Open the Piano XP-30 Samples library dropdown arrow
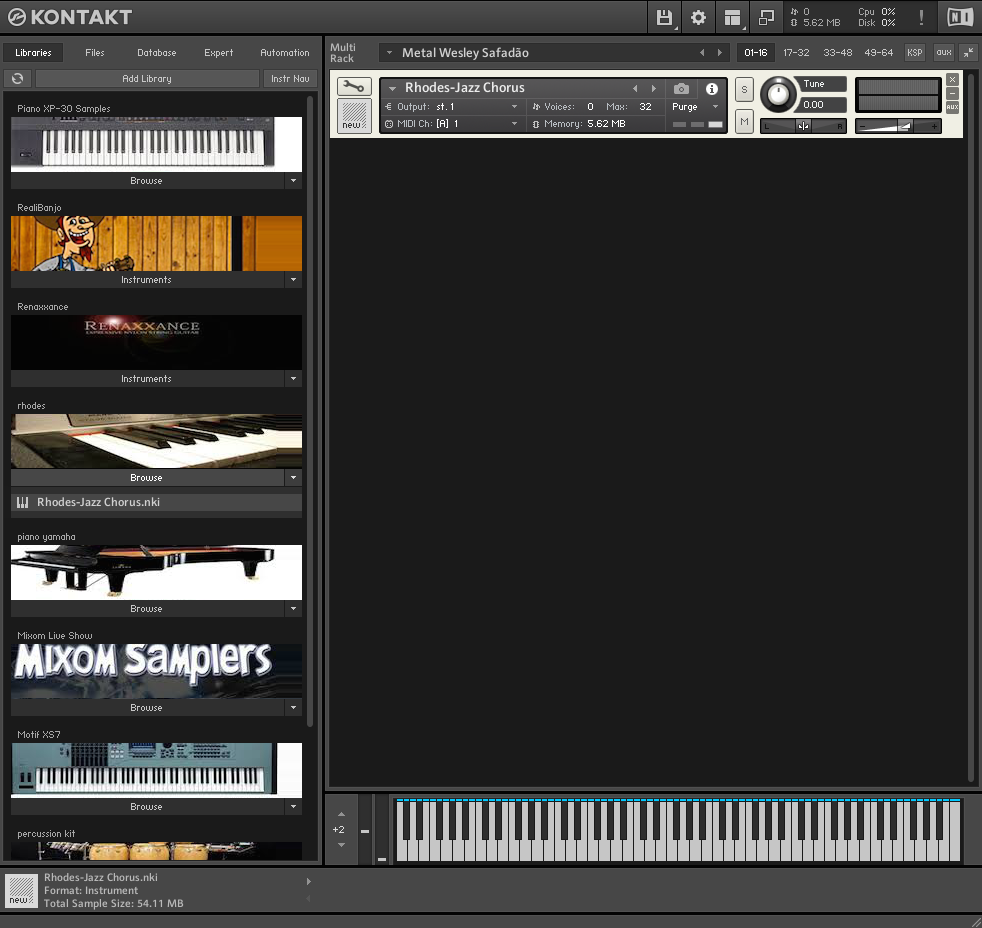The width and height of the screenshot is (982, 928). pyautogui.click(x=293, y=180)
